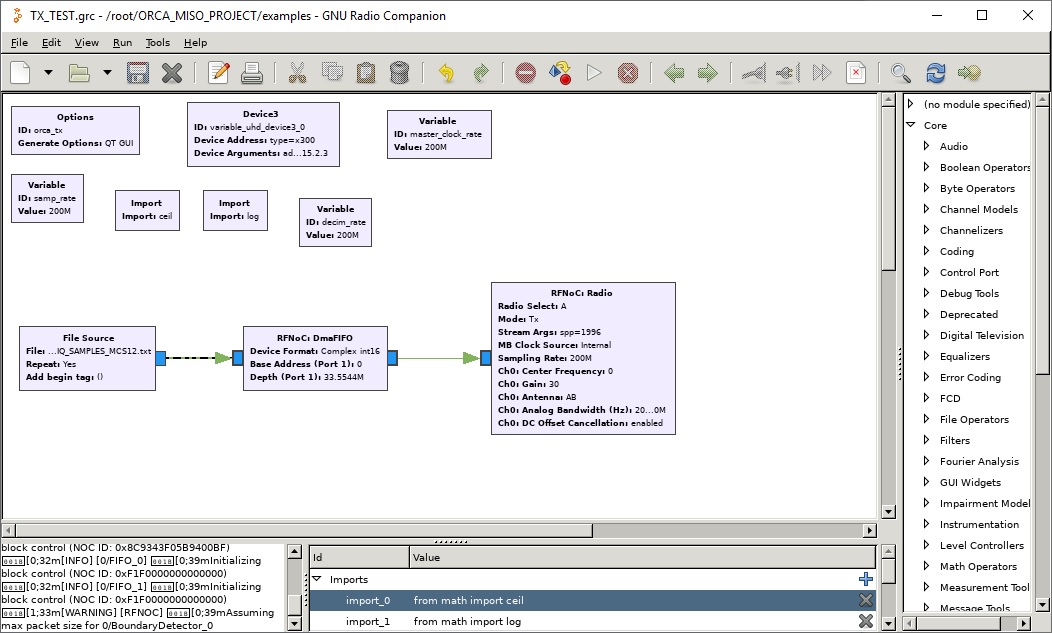
Task: Remove the import_0 entry with X button
Action: click(865, 600)
